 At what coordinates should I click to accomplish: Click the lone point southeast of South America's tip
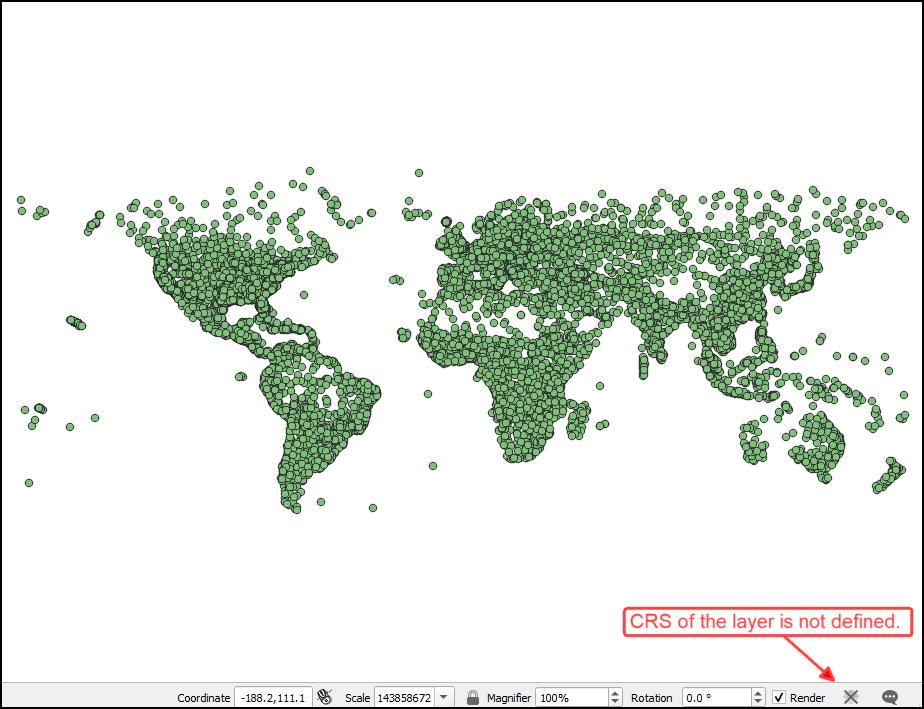[373, 507]
